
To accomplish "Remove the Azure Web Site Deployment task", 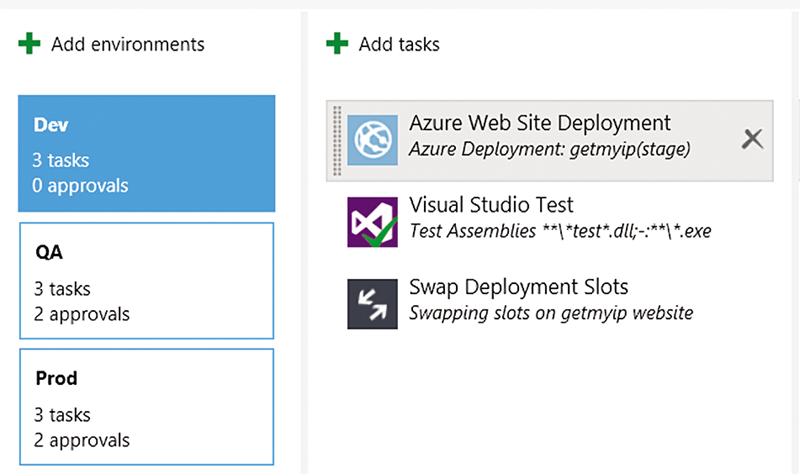I will click(x=753, y=139).
